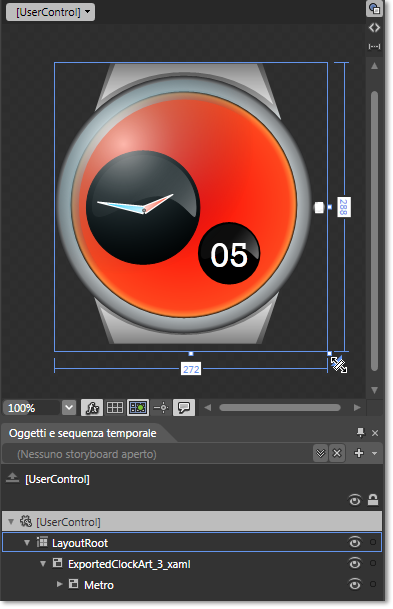Click the bottom-center resize handle
The image size is (393, 609).
tap(191, 353)
